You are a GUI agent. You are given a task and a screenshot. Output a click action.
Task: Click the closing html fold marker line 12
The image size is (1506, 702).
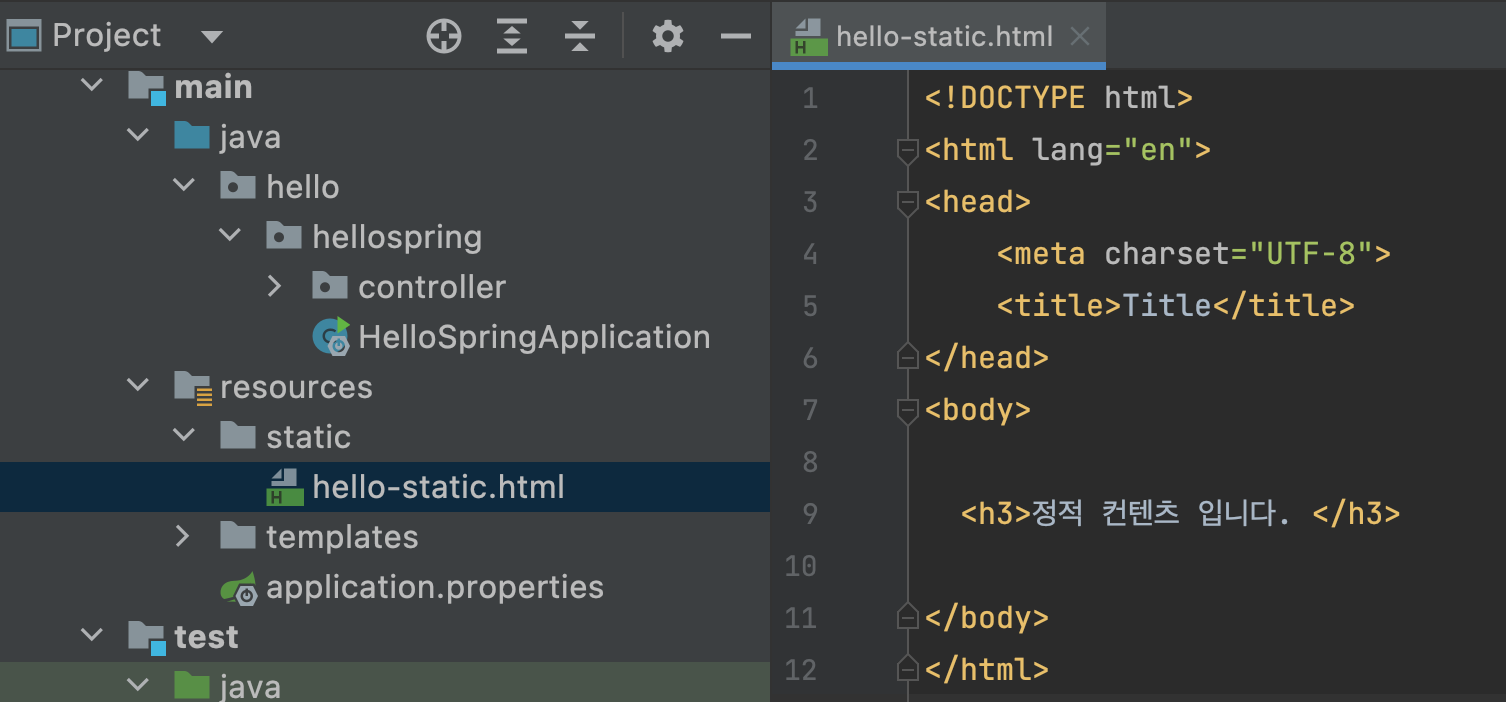[907, 668]
